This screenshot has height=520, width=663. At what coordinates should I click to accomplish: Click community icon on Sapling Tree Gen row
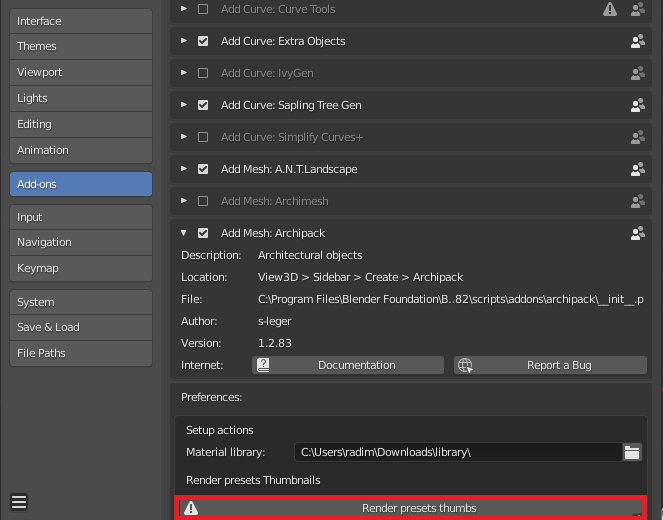tap(637, 106)
